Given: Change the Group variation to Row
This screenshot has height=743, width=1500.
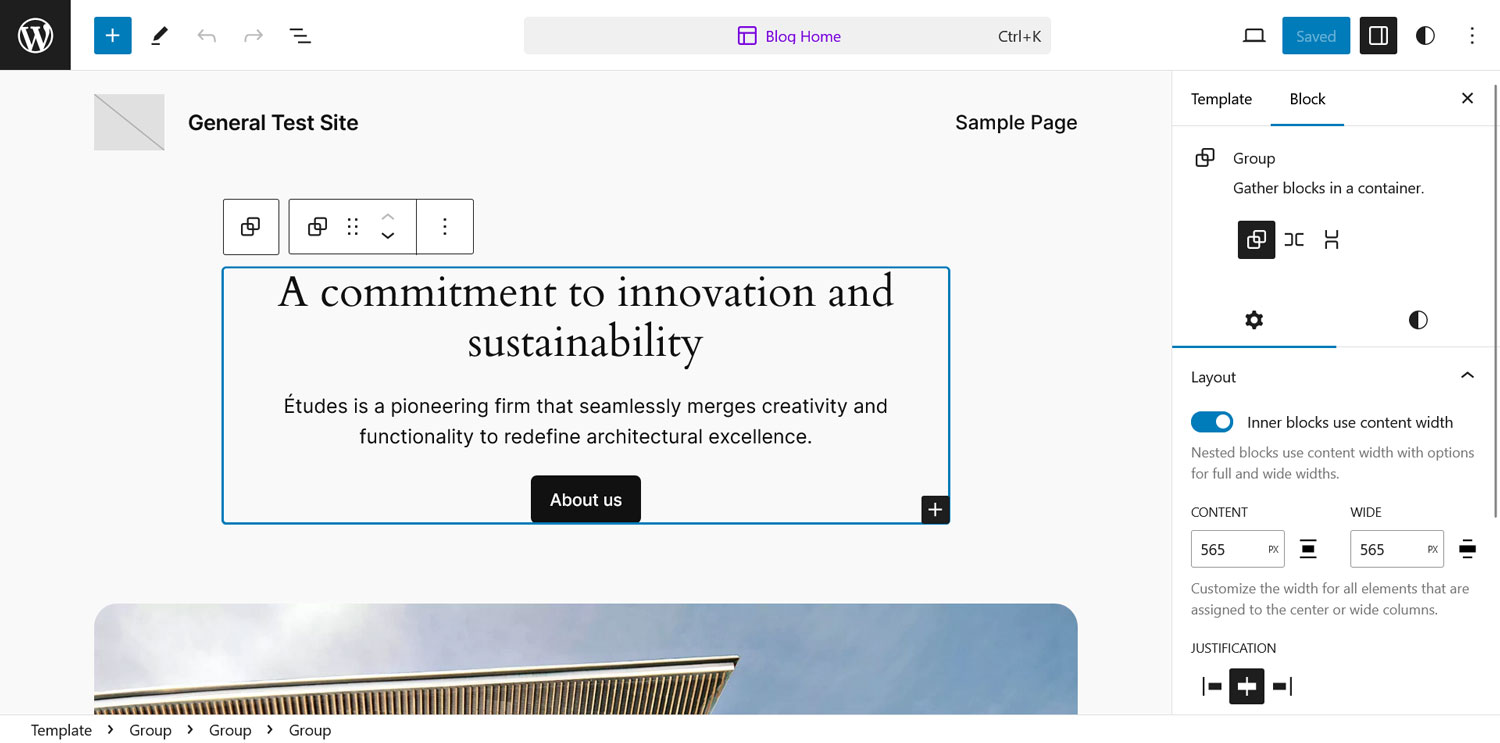Looking at the screenshot, I should coord(1294,240).
